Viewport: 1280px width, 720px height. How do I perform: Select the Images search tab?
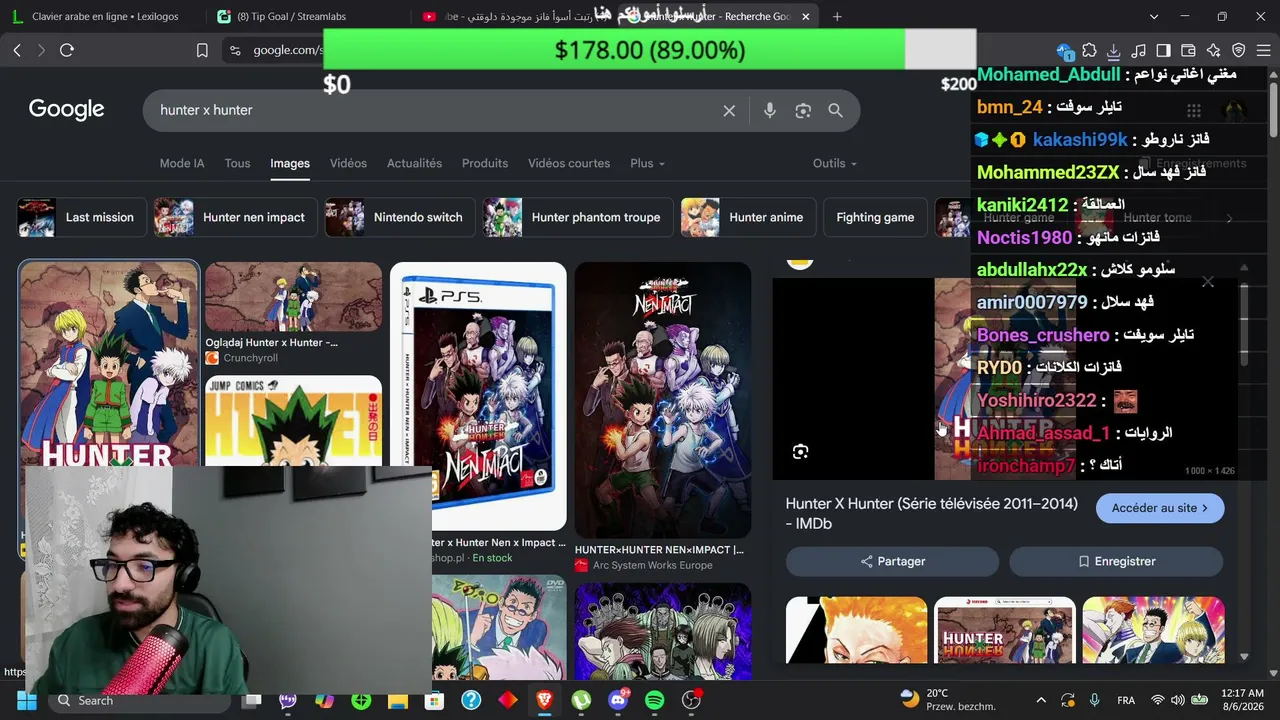pyautogui.click(x=290, y=163)
